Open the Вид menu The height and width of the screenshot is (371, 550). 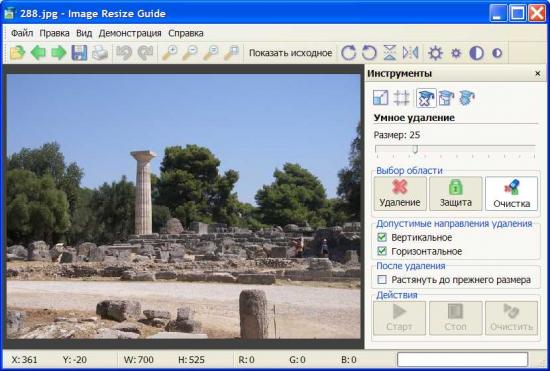(84, 33)
